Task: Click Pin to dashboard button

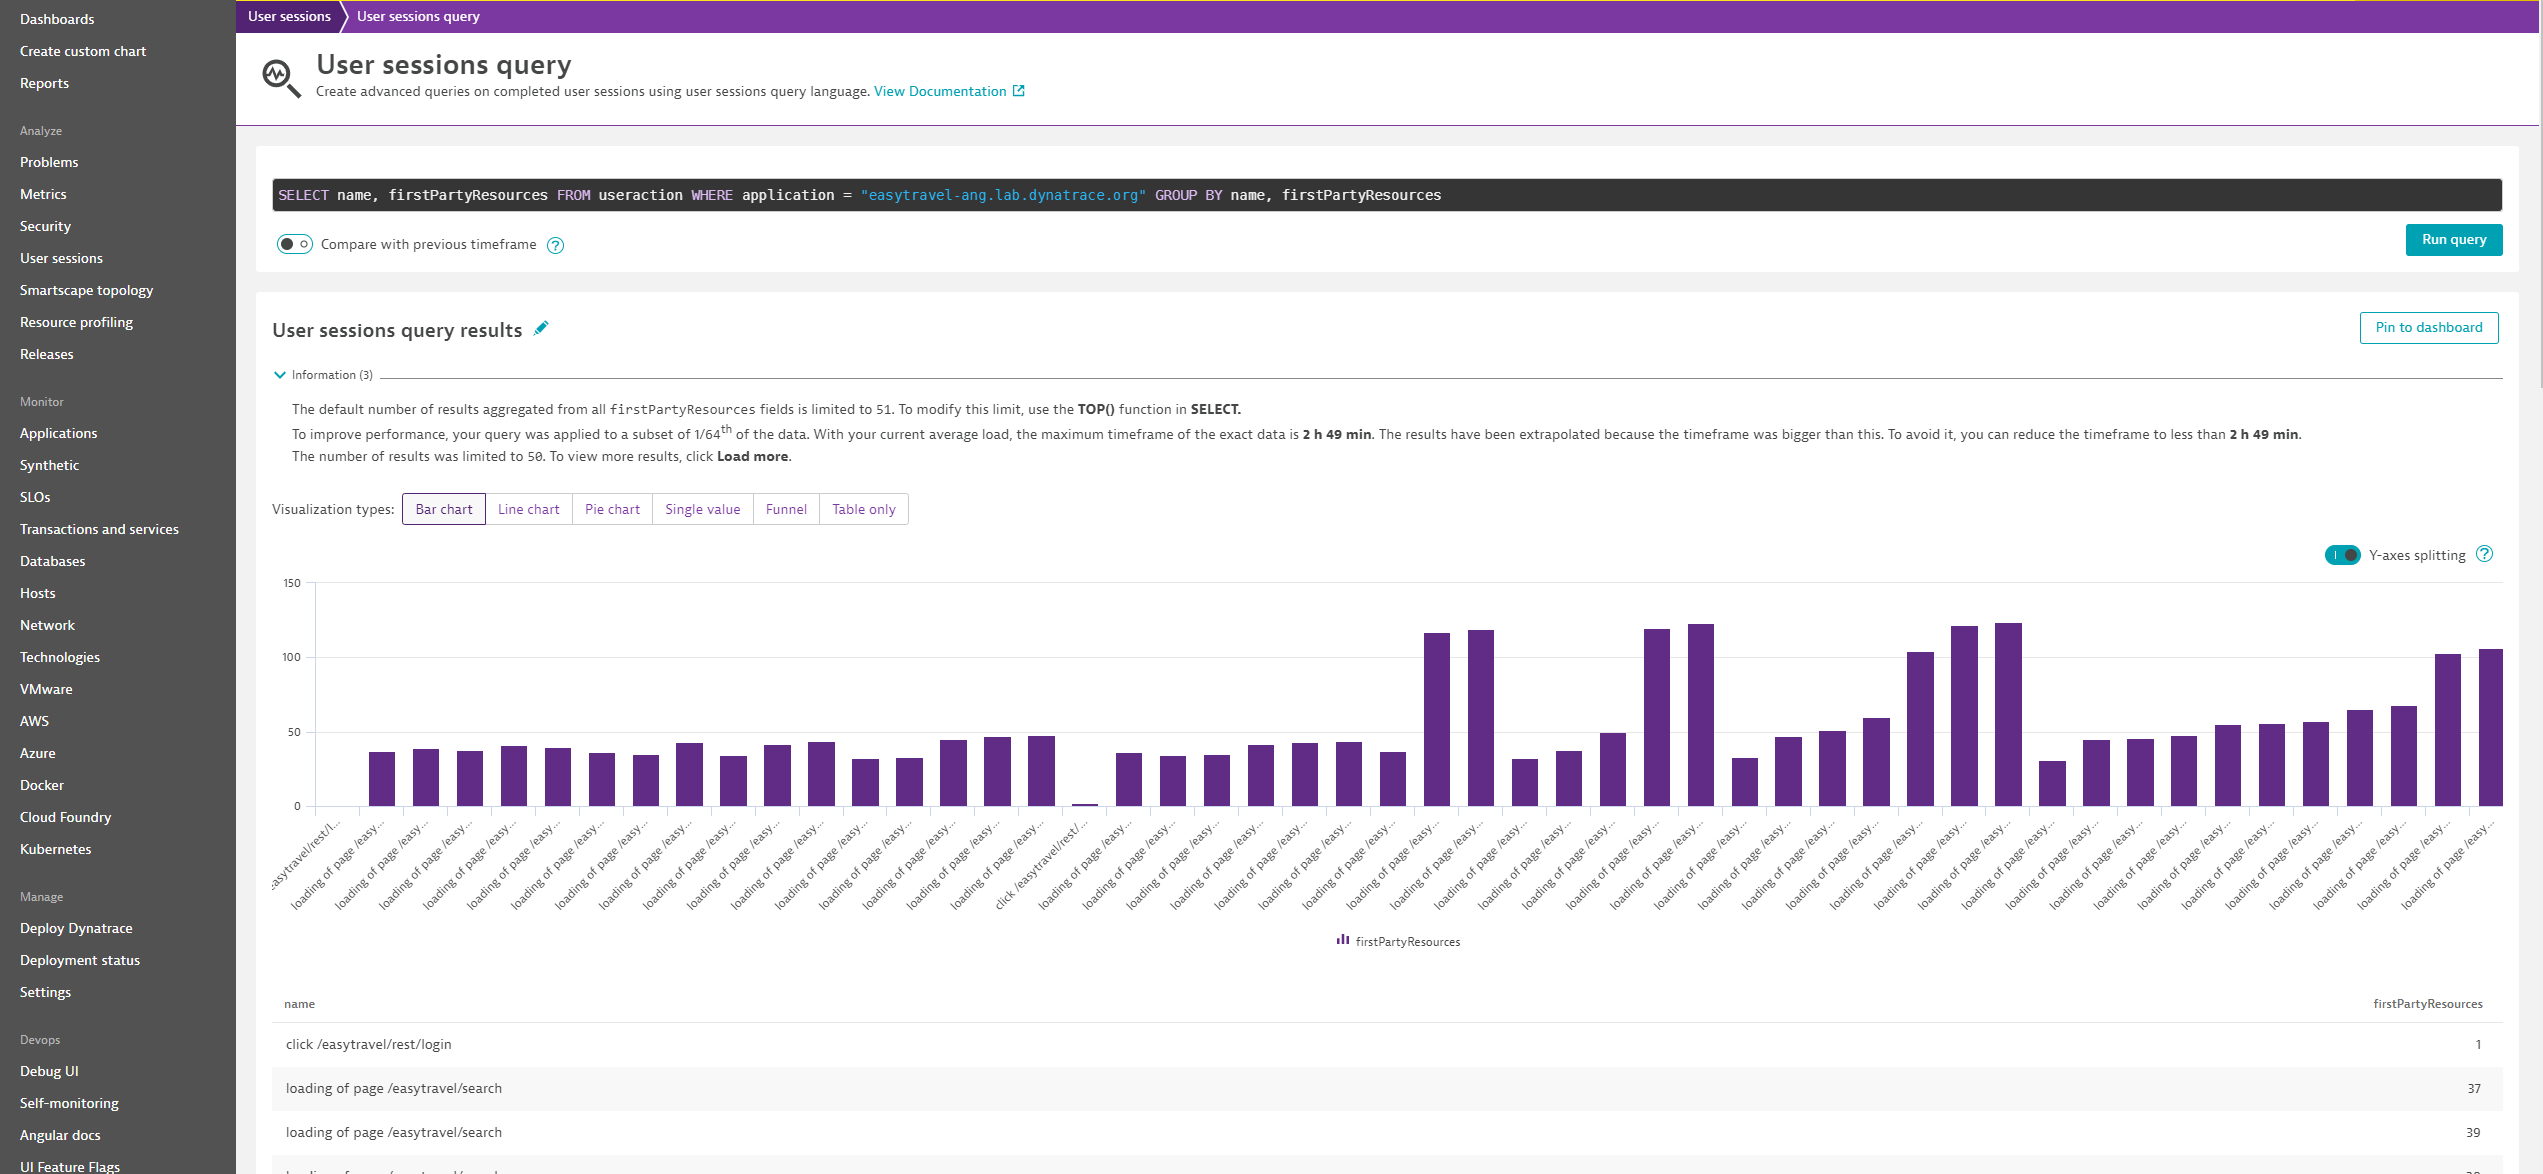Action: click(2428, 328)
